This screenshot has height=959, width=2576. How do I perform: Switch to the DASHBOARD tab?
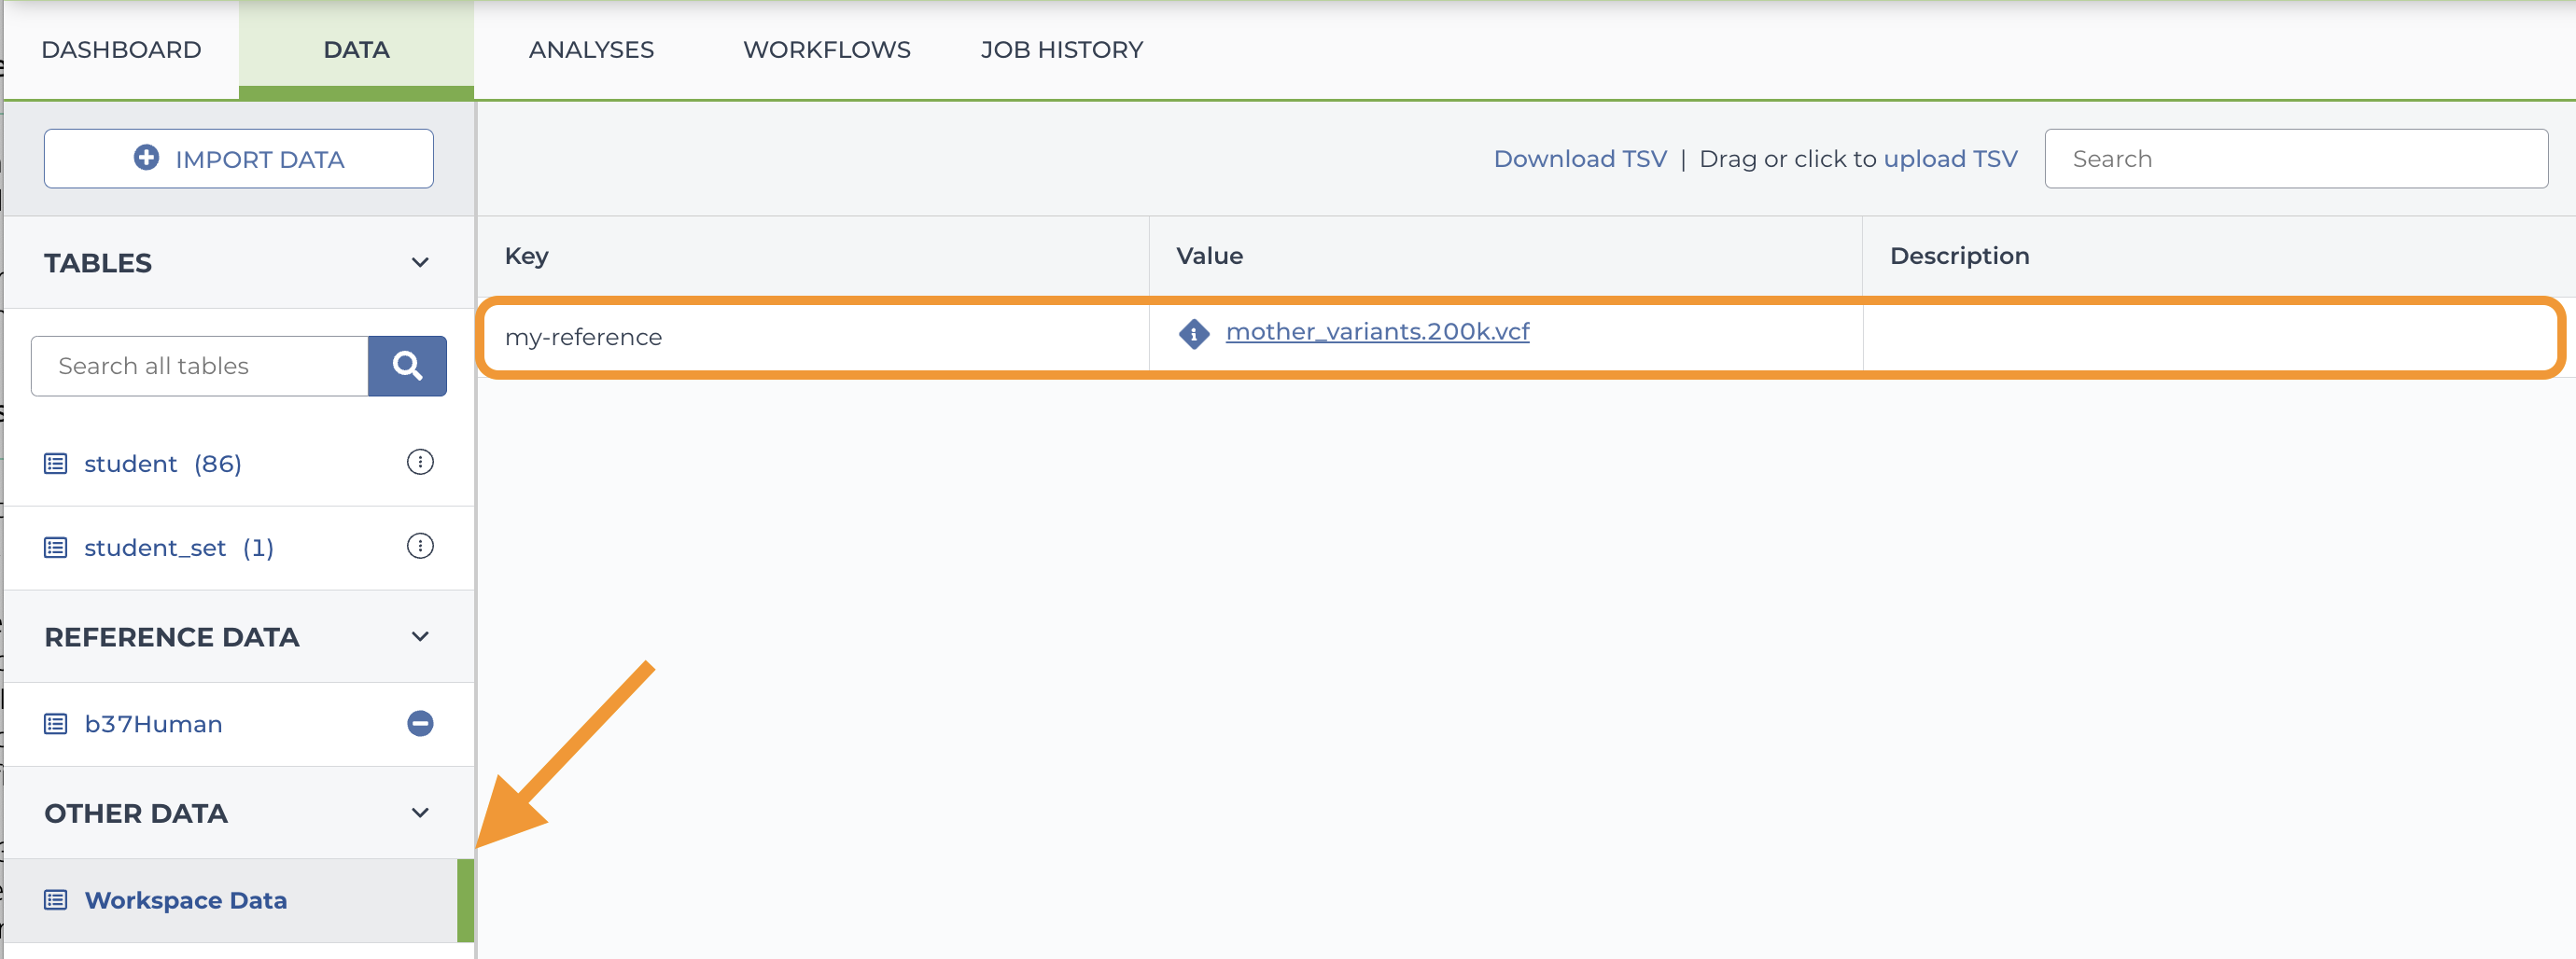click(x=121, y=50)
